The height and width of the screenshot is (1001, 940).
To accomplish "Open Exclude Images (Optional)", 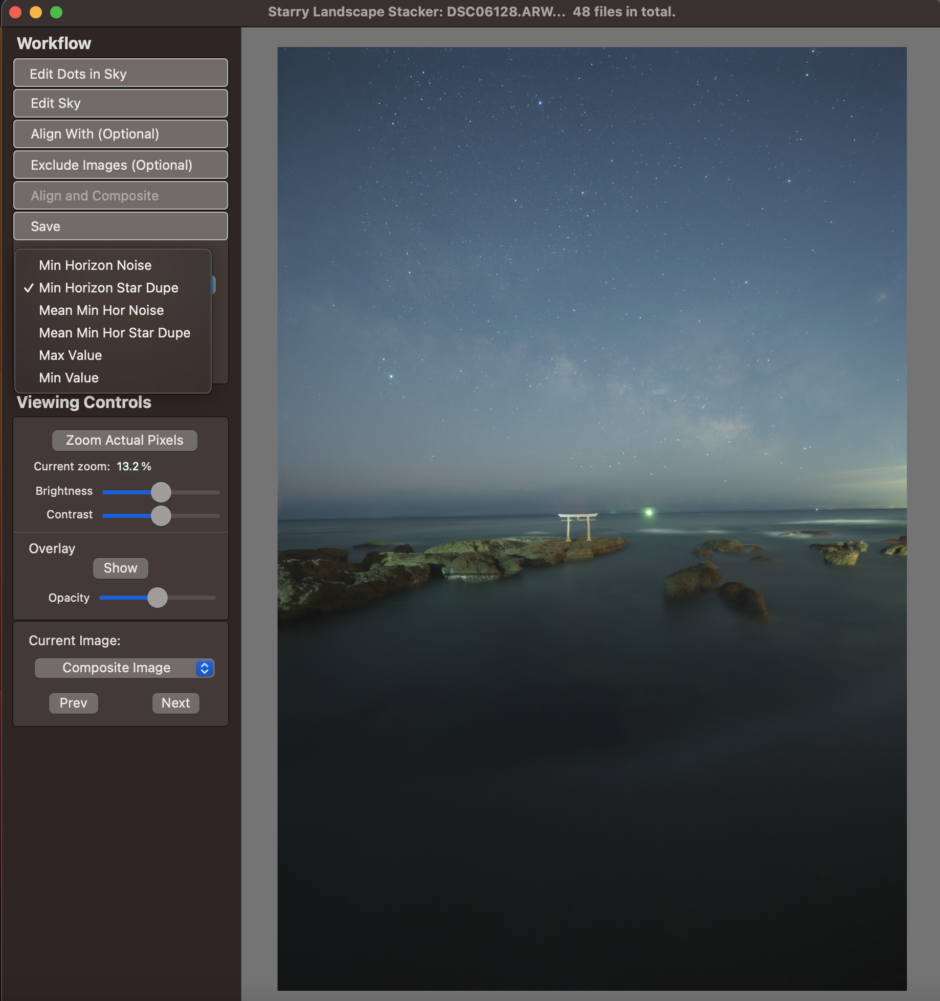I will coord(120,164).
